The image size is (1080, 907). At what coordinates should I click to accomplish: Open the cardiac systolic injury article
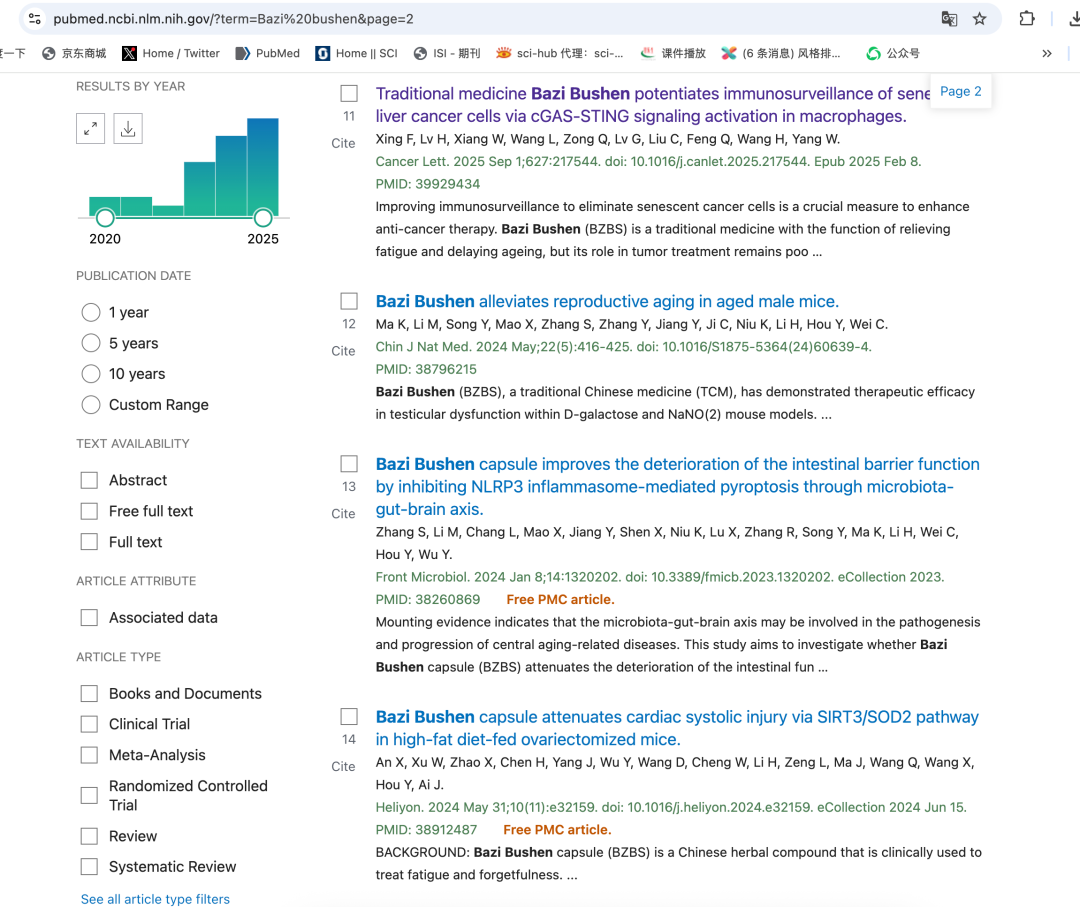pos(677,728)
